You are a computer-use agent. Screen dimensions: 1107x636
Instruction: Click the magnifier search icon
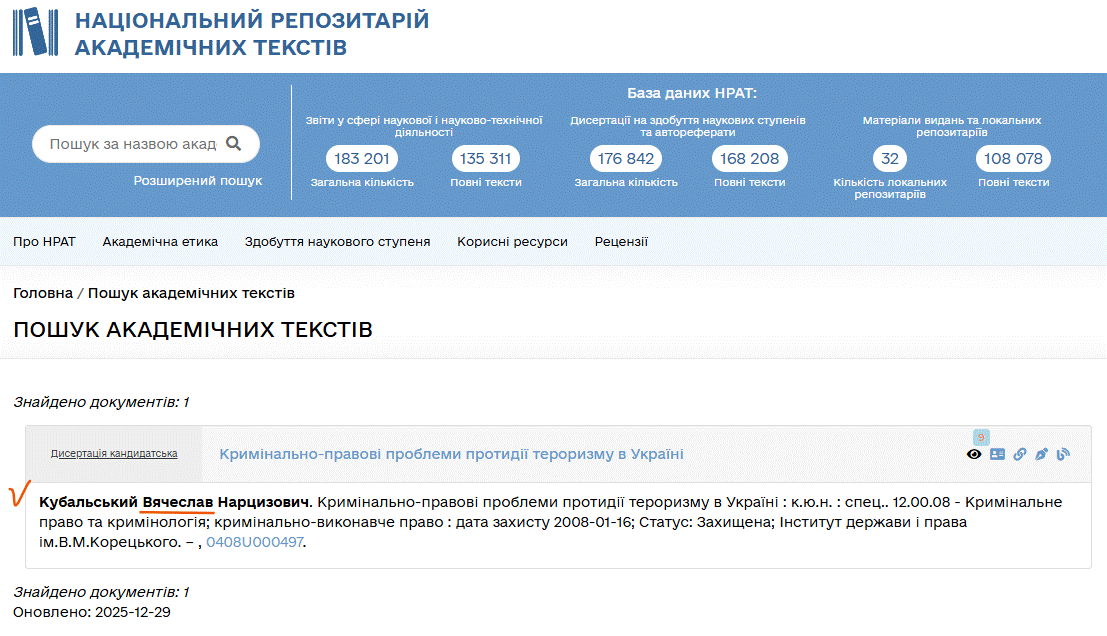(234, 144)
